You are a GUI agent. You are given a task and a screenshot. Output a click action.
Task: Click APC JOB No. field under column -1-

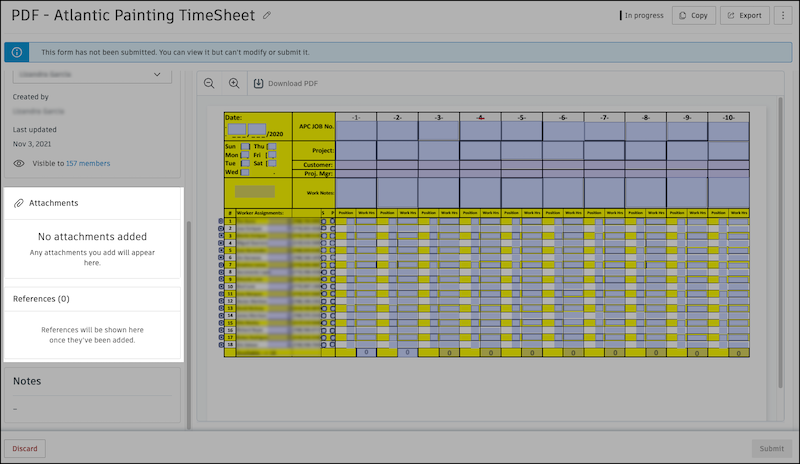pos(356,131)
